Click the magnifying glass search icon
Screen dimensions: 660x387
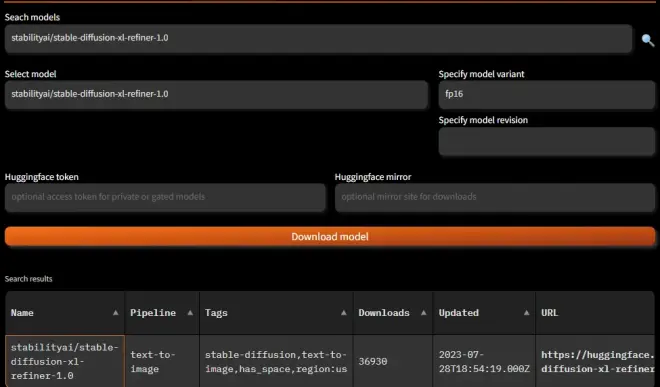point(647,40)
